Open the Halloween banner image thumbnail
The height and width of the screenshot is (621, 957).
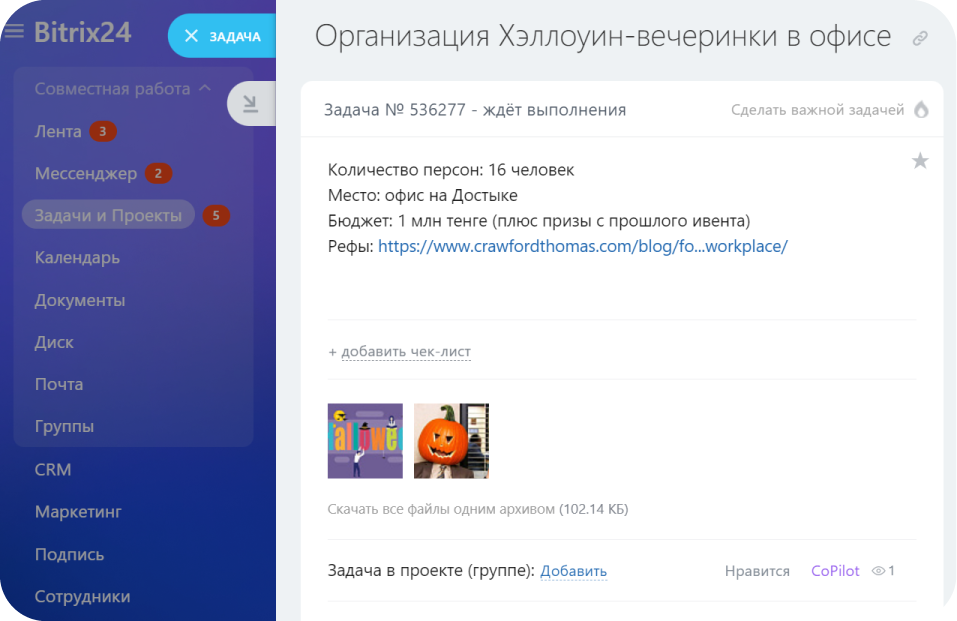[365, 441]
